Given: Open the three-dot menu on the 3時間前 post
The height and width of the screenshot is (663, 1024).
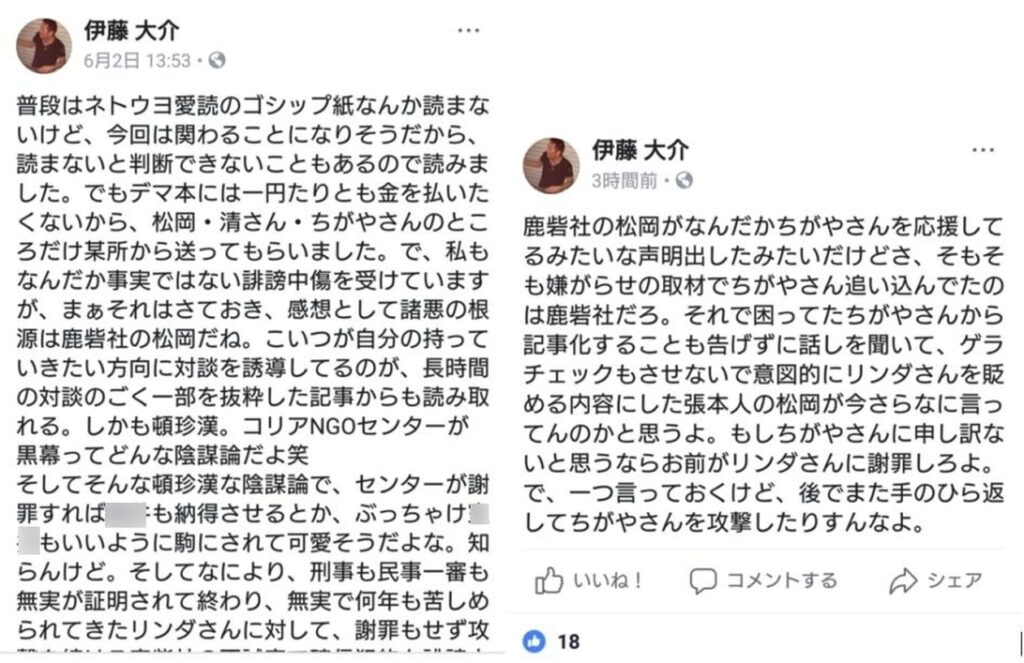Looking at the screenshot, I should point(983,151).
